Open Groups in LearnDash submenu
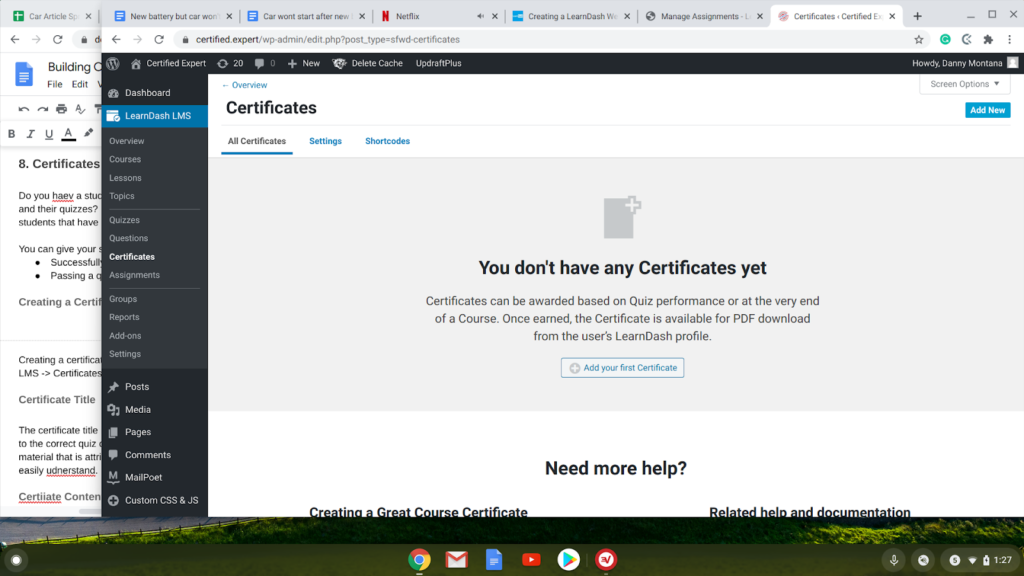The width and height of the screenshot is (1024, 576). click(x=123, y=299)
